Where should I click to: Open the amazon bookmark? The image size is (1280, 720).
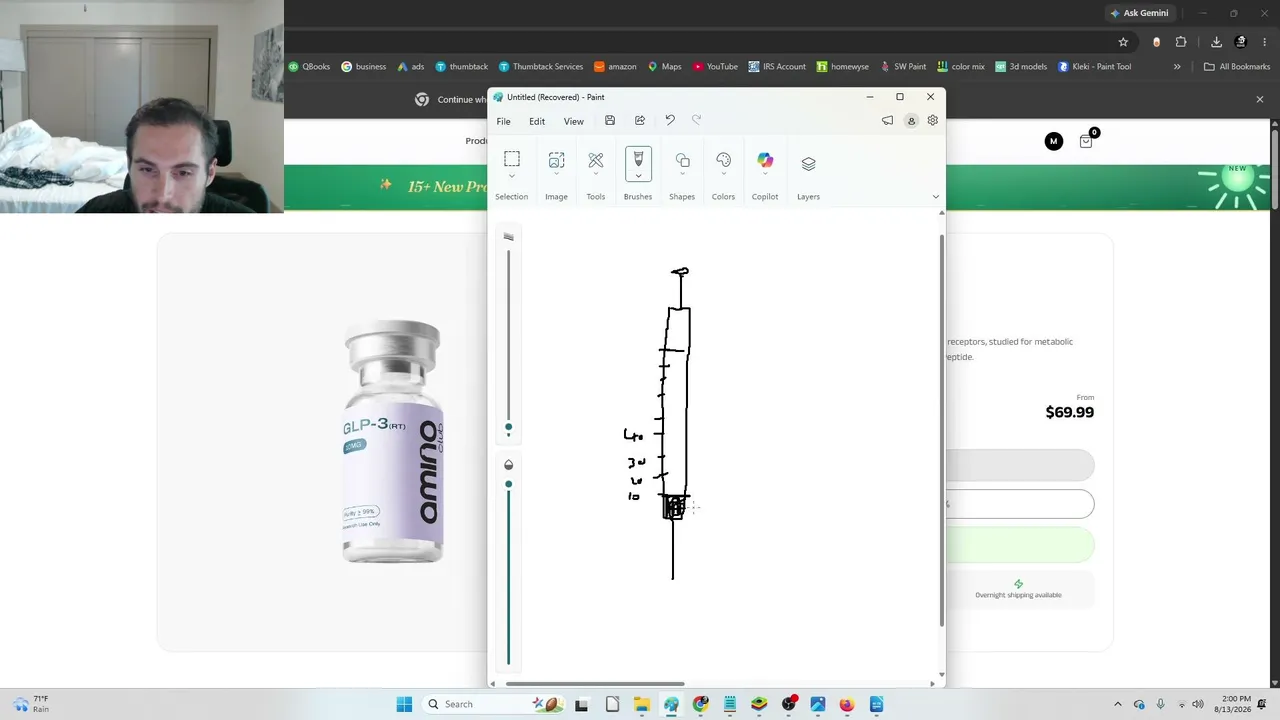click(x=615, y=67)
